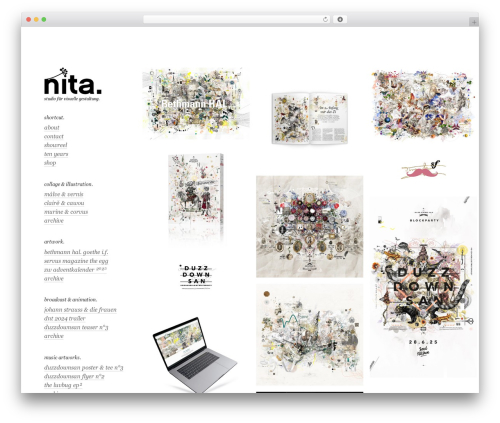Viewport: 500px width, 423px height.
Task: Open the colorful butterfly collage thumbnail
Action: point(423,105)
